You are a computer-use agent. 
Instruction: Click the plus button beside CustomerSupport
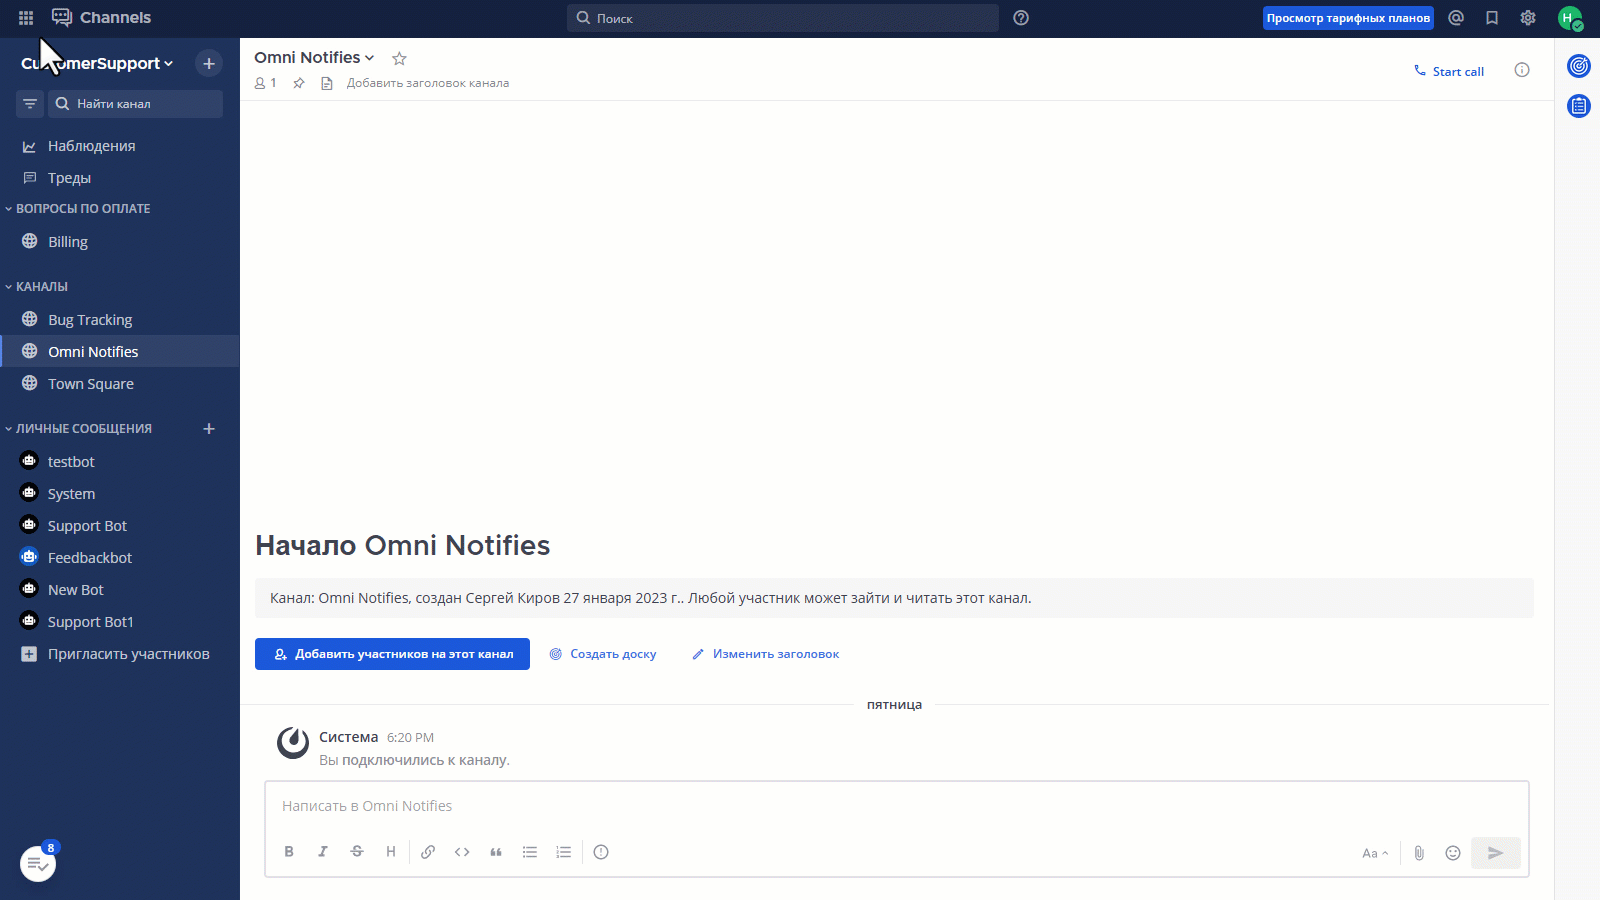tap(209, 63)
